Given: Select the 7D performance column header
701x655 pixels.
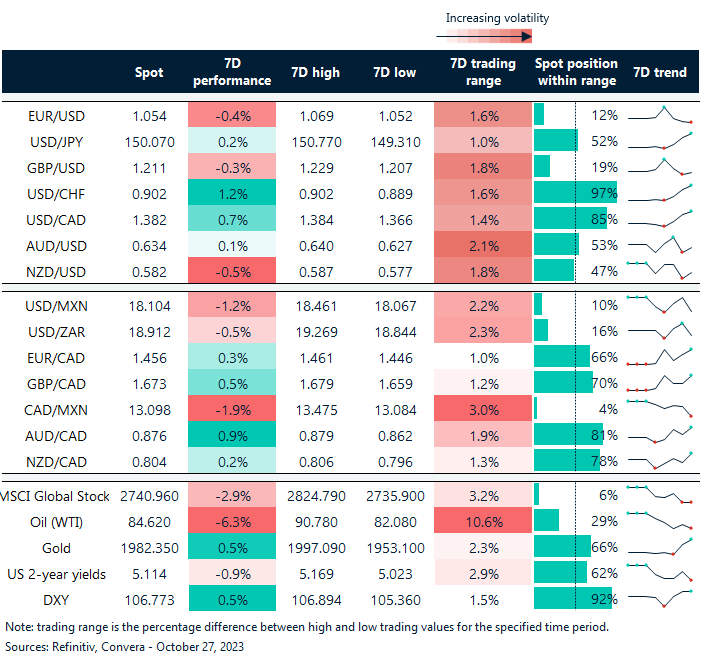Looking at the screenshot, I should 231,72.
